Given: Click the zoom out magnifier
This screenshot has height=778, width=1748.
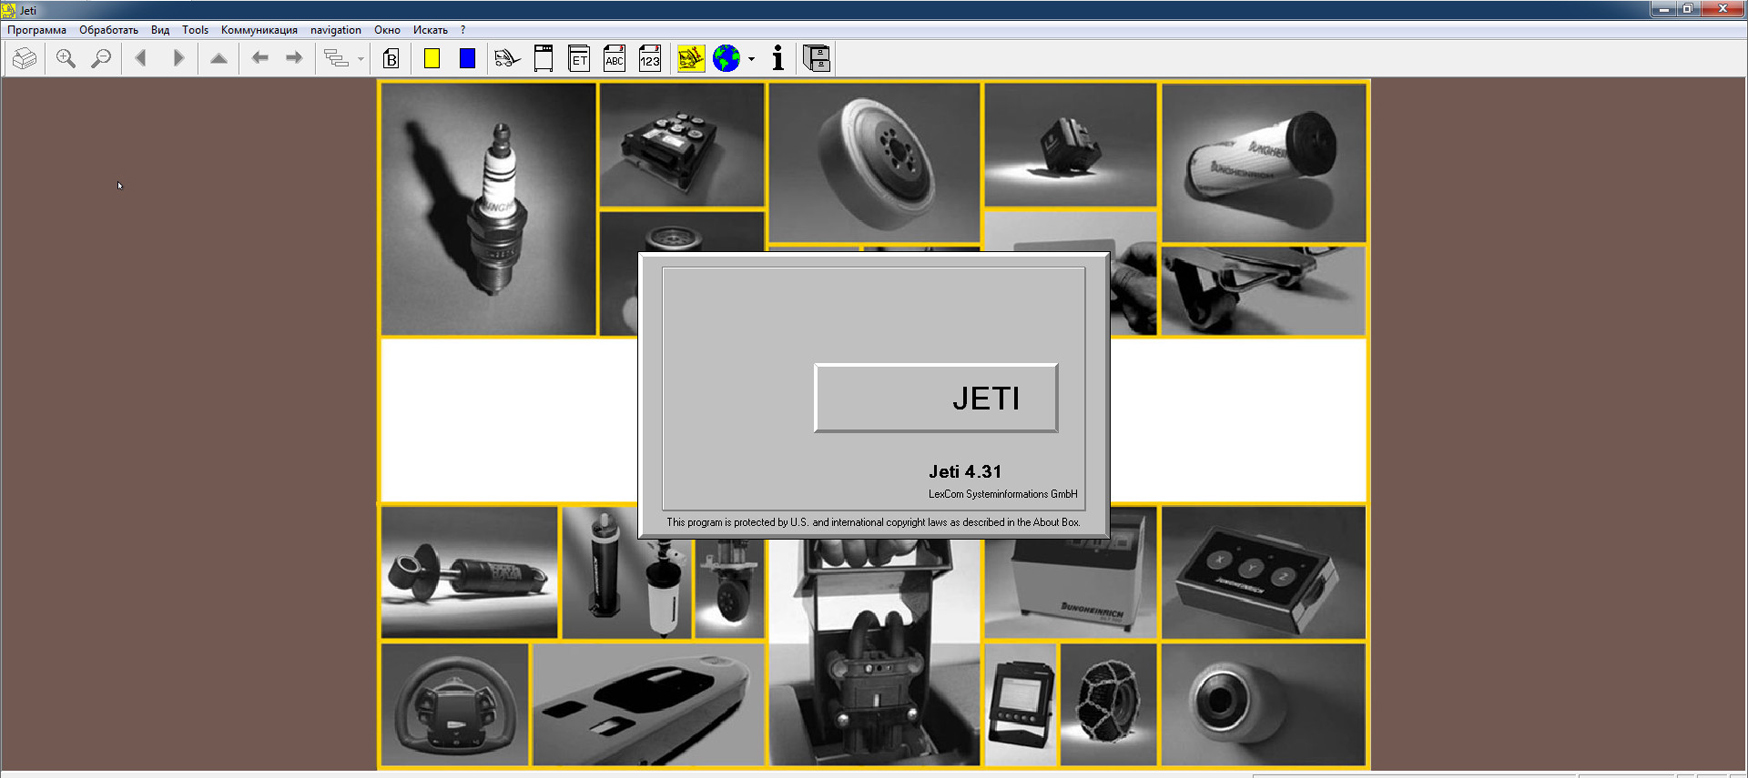Looking at the screenshot, I should [x=101, y=59].
